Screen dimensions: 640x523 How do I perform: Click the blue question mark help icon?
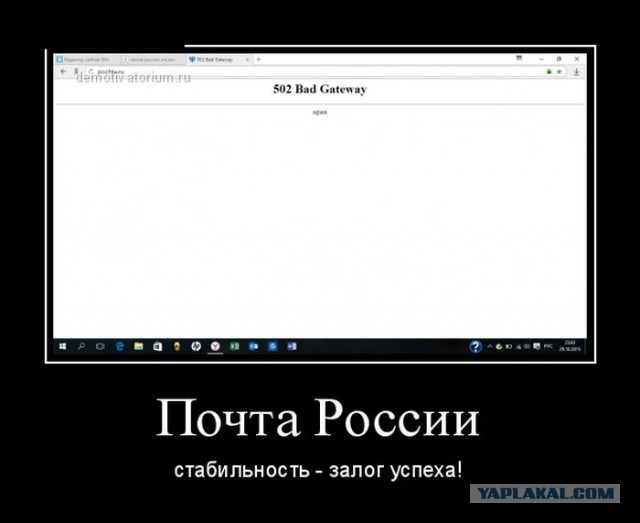click(x=475, y=347)
